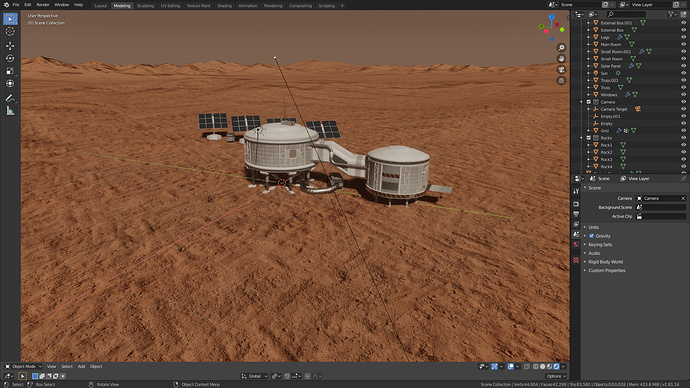690x388 pixels.
Task: Toggle Camera collection exclude checkbox
Action: [588, 102]
